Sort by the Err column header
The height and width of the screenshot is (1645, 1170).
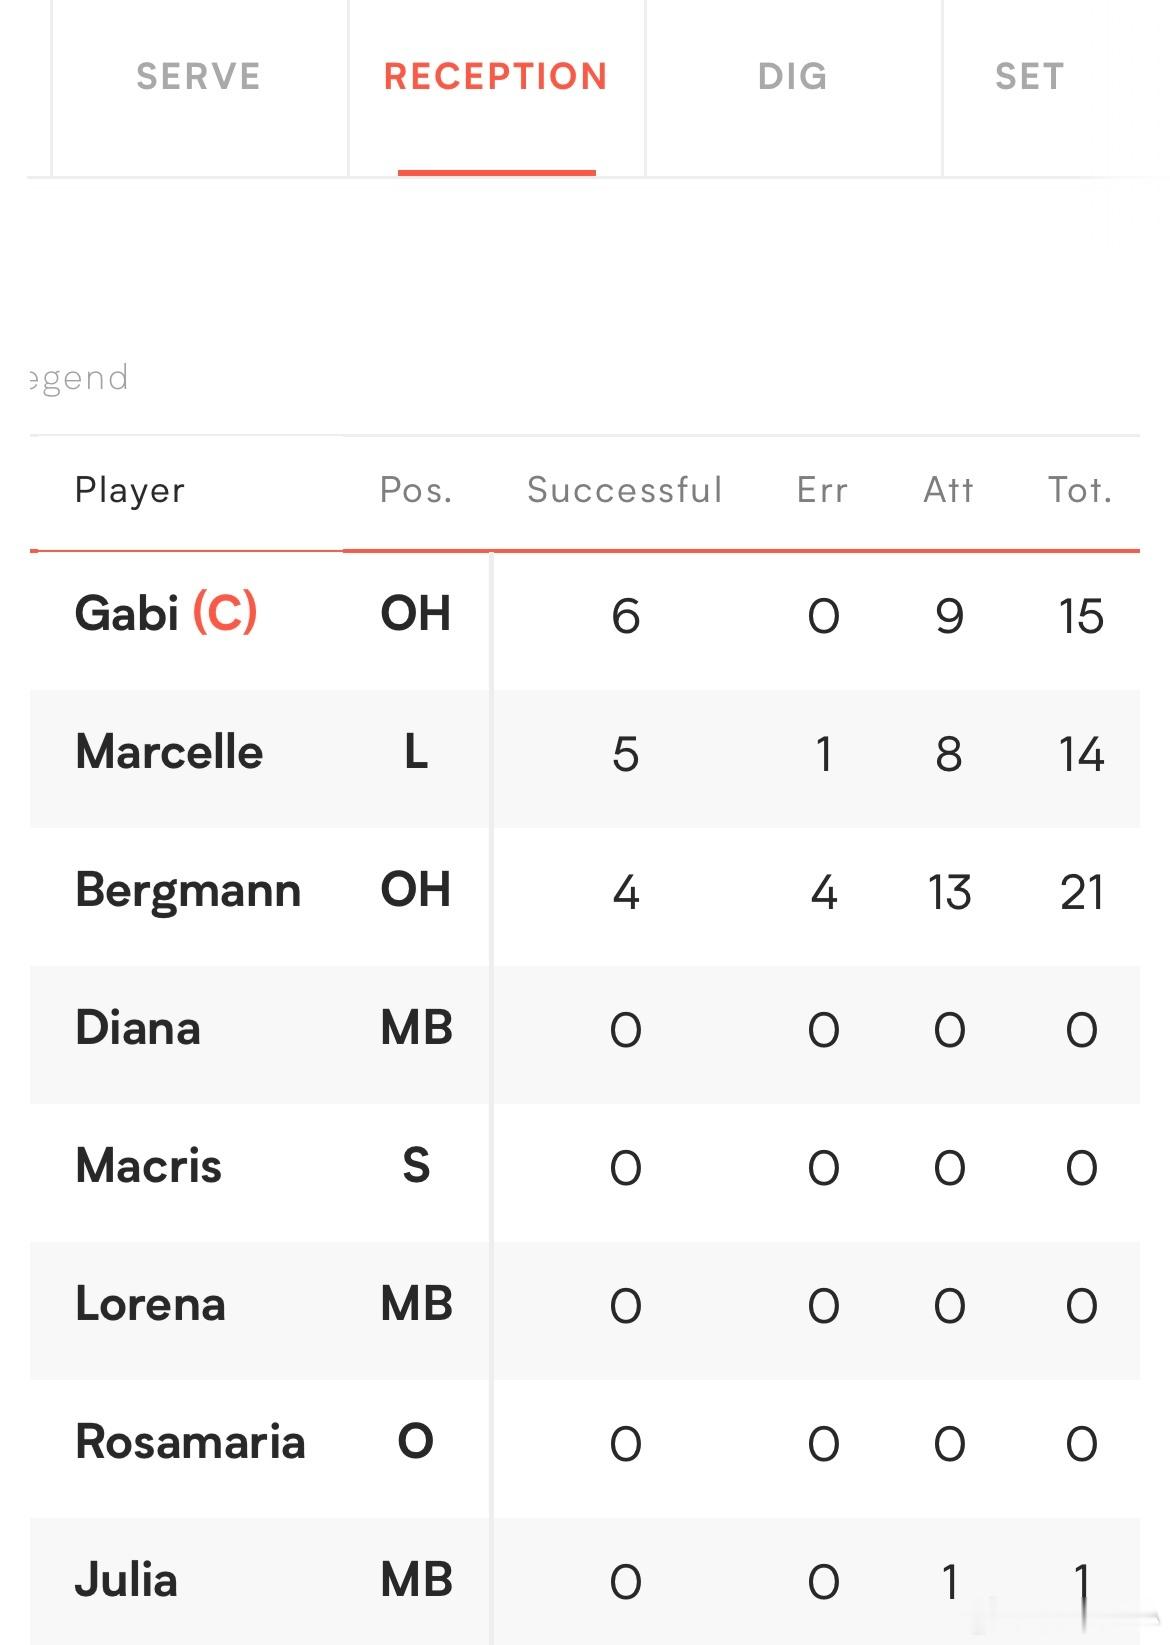point(822,490)
